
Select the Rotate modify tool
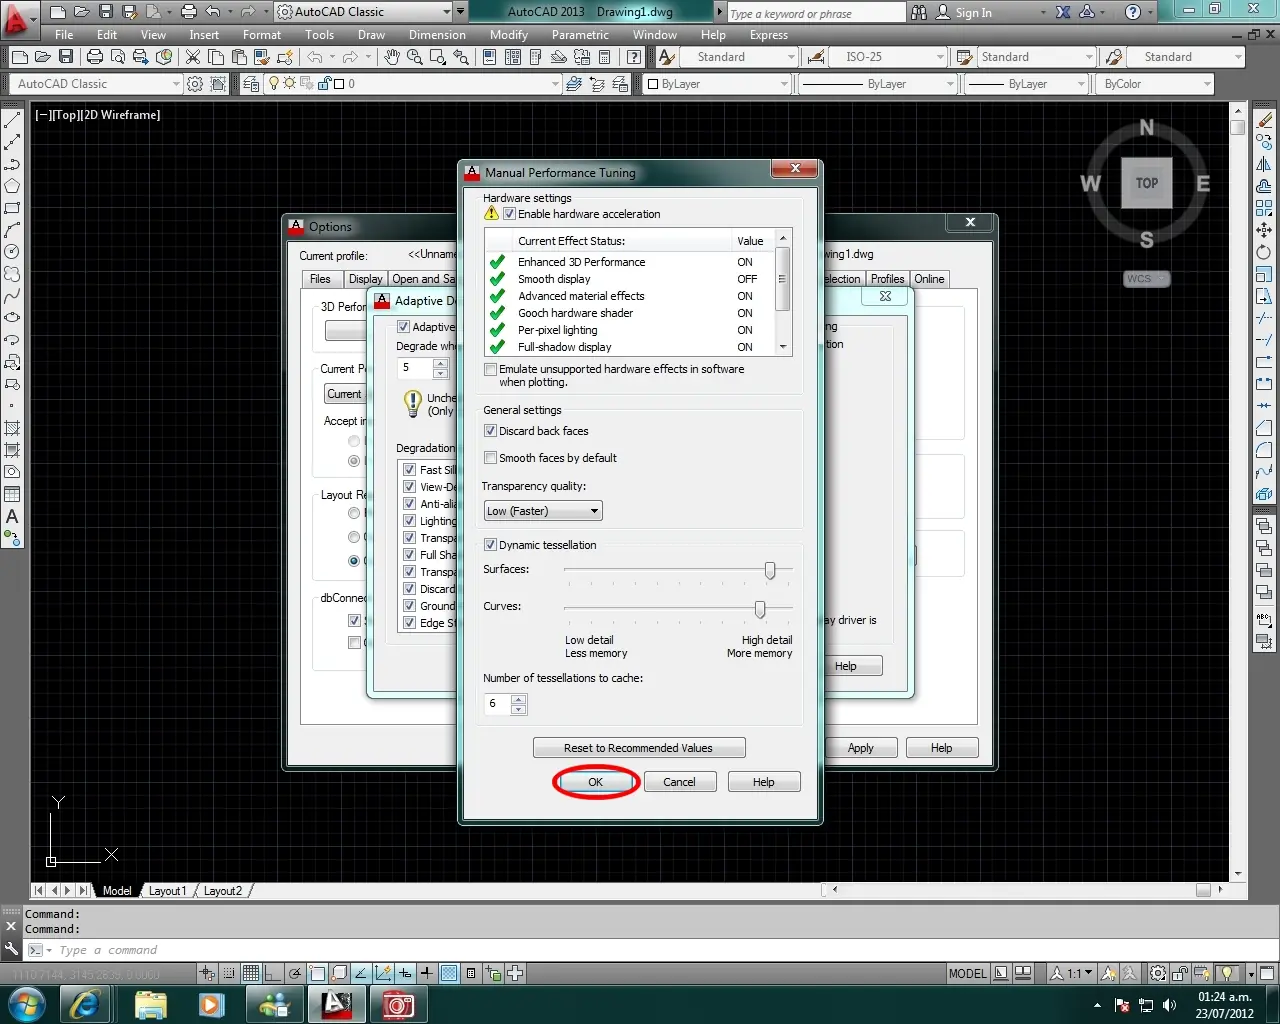click(1264, 252)
